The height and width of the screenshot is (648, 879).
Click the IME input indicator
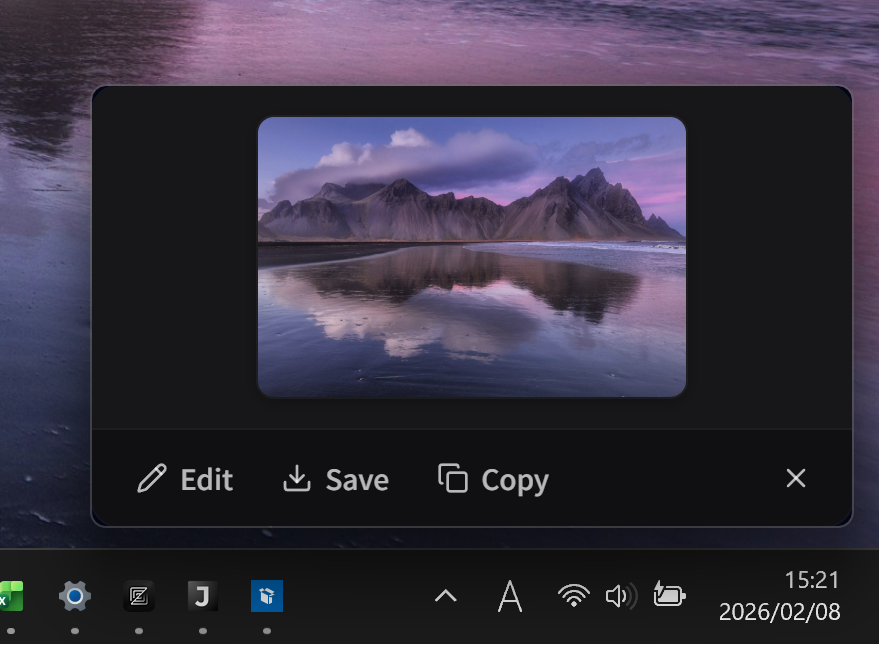[x=510, y=595]
